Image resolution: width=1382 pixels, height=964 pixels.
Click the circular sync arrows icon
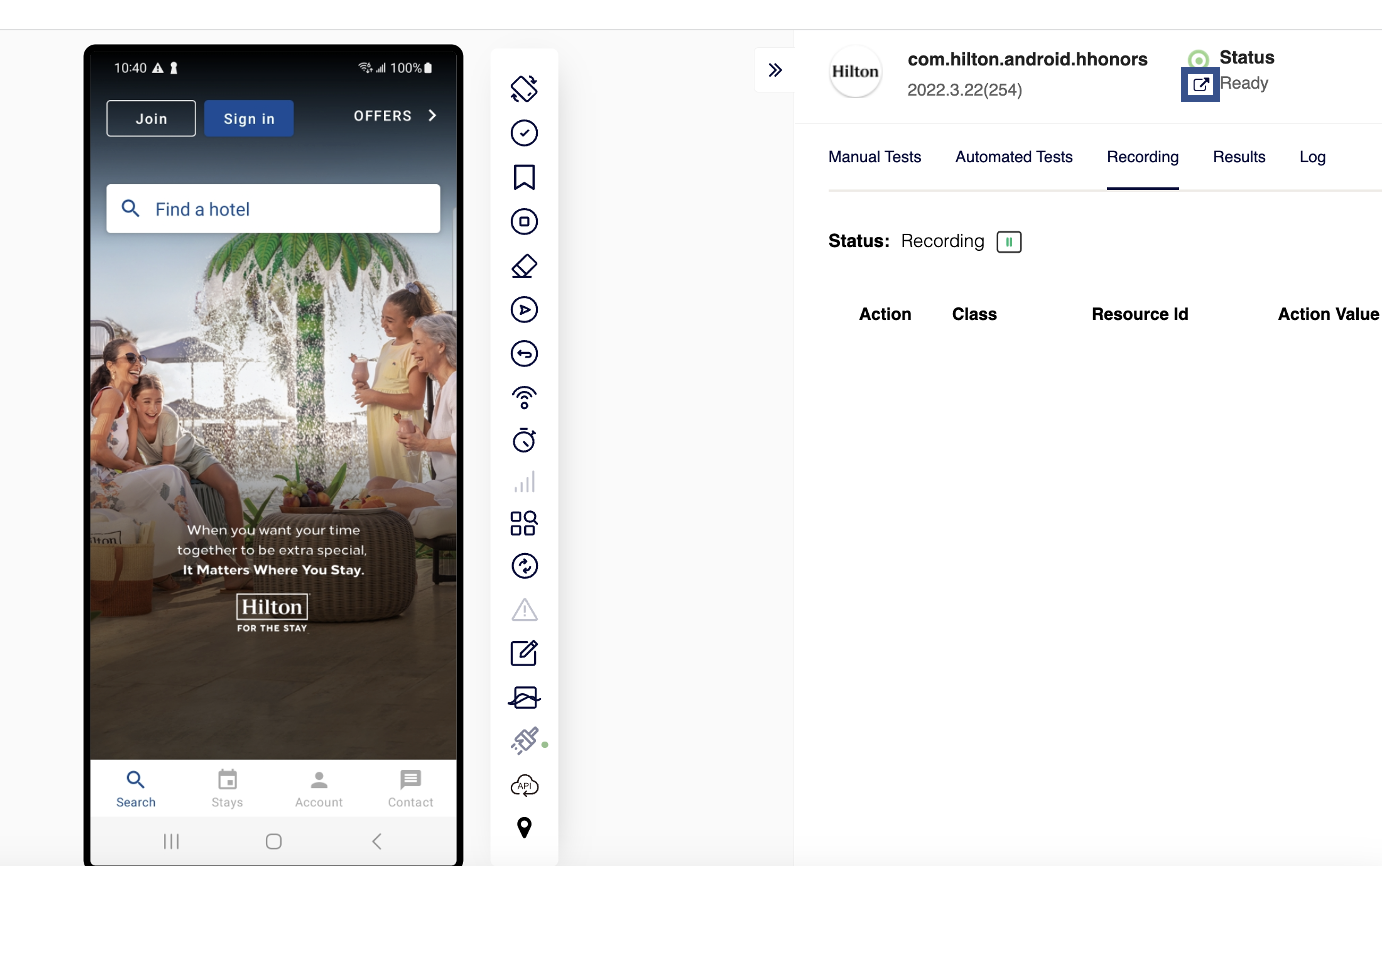tap(524, 566)
